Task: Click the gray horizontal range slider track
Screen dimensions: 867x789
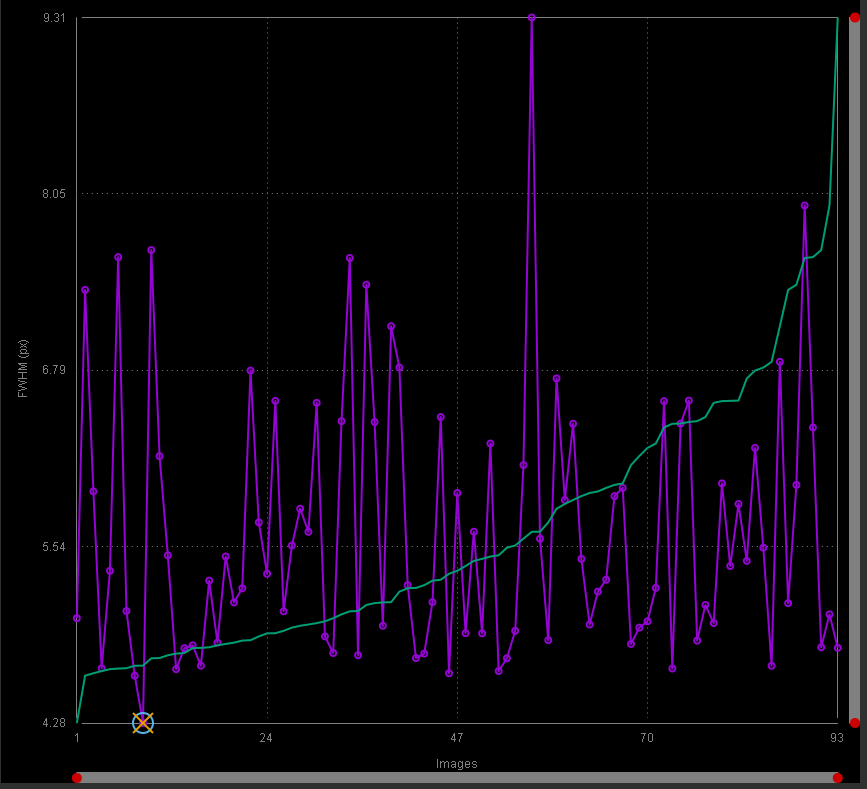Action: click(x=457, y=778)
